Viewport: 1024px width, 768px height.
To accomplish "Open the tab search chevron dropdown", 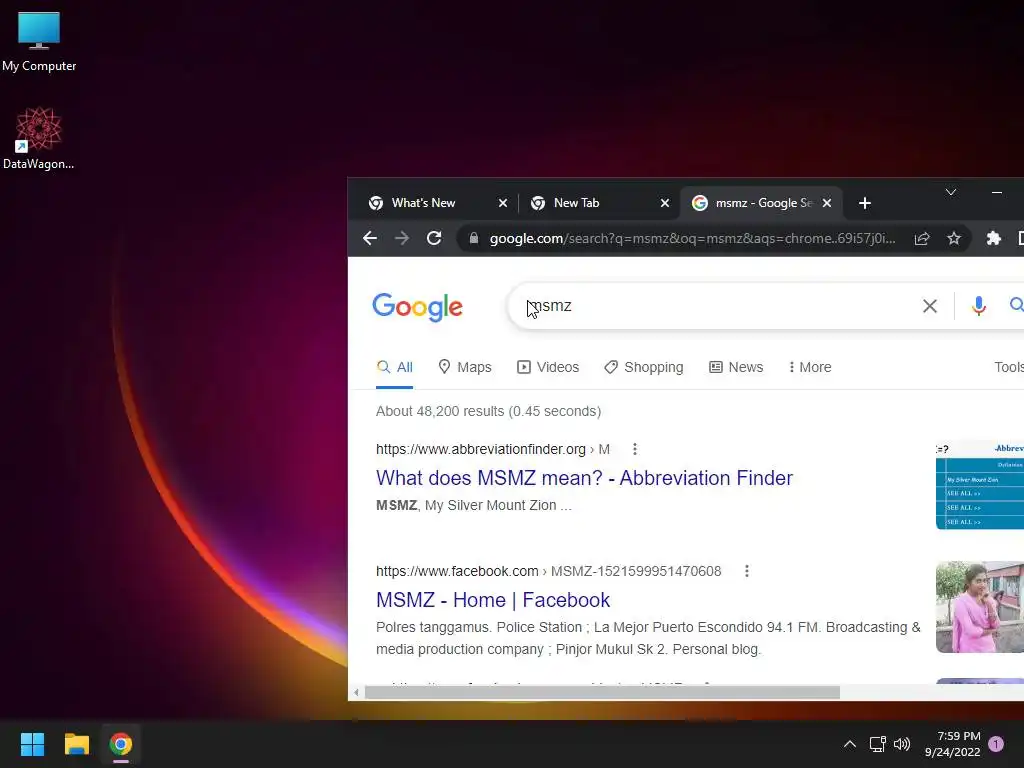I will (x=951, y=192).
